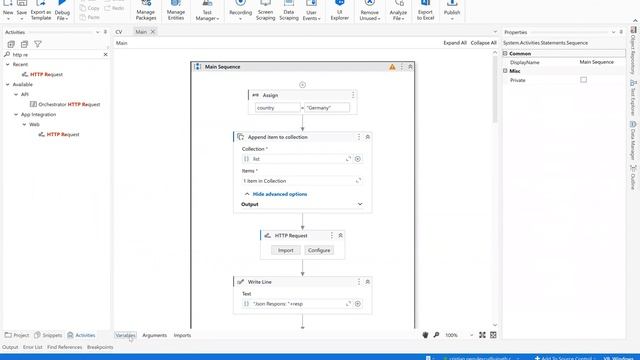Collapse the Recent group
The height and width of the screenshot is (360, 640).
tap(7, 64)
